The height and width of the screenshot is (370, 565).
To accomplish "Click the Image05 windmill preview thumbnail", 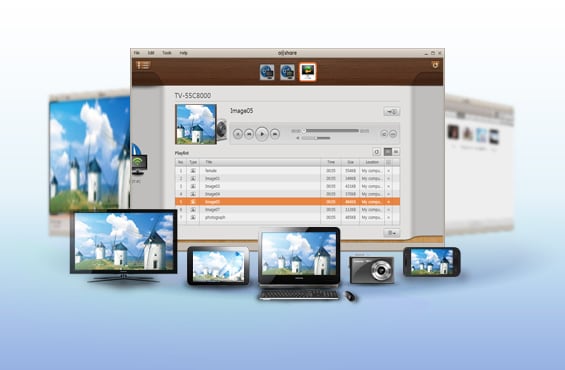I will coord(196,124).
